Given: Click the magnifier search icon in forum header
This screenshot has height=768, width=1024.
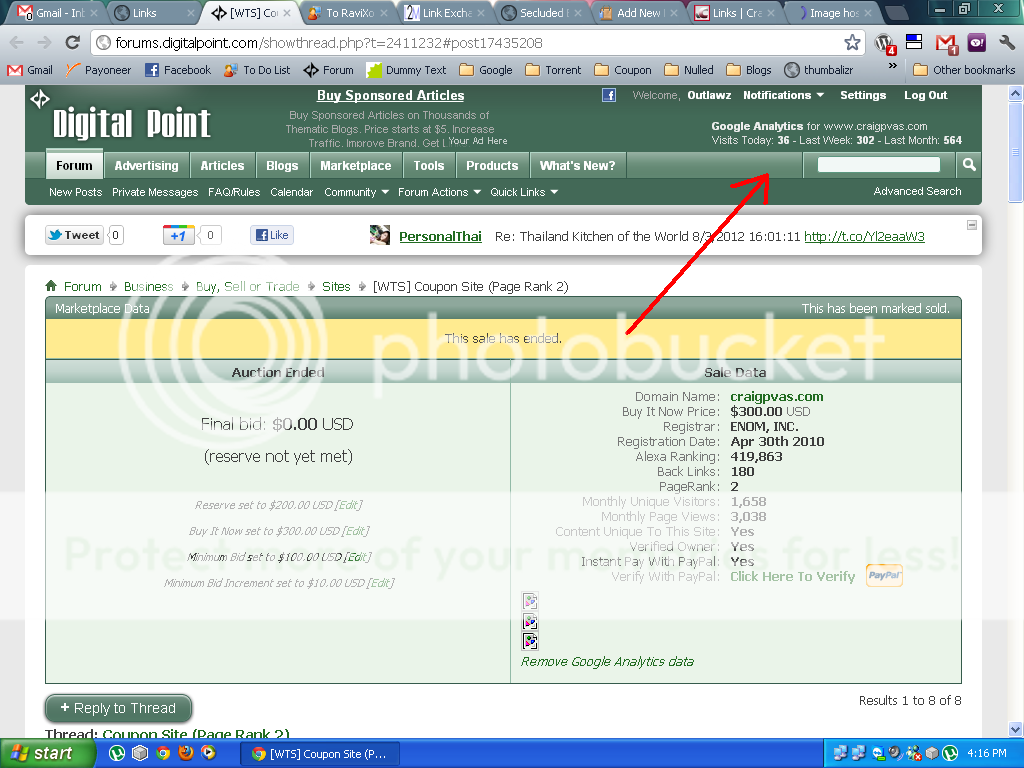Looking at the screenshot, I should (969, 165).
